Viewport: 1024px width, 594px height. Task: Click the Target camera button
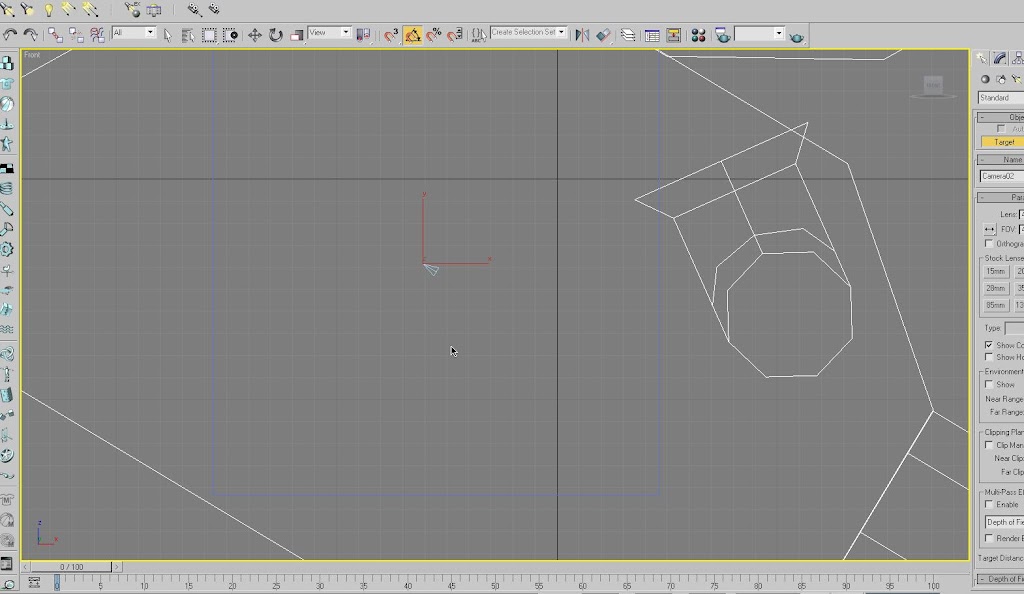pyautogui.click(x=1003, y=142)
